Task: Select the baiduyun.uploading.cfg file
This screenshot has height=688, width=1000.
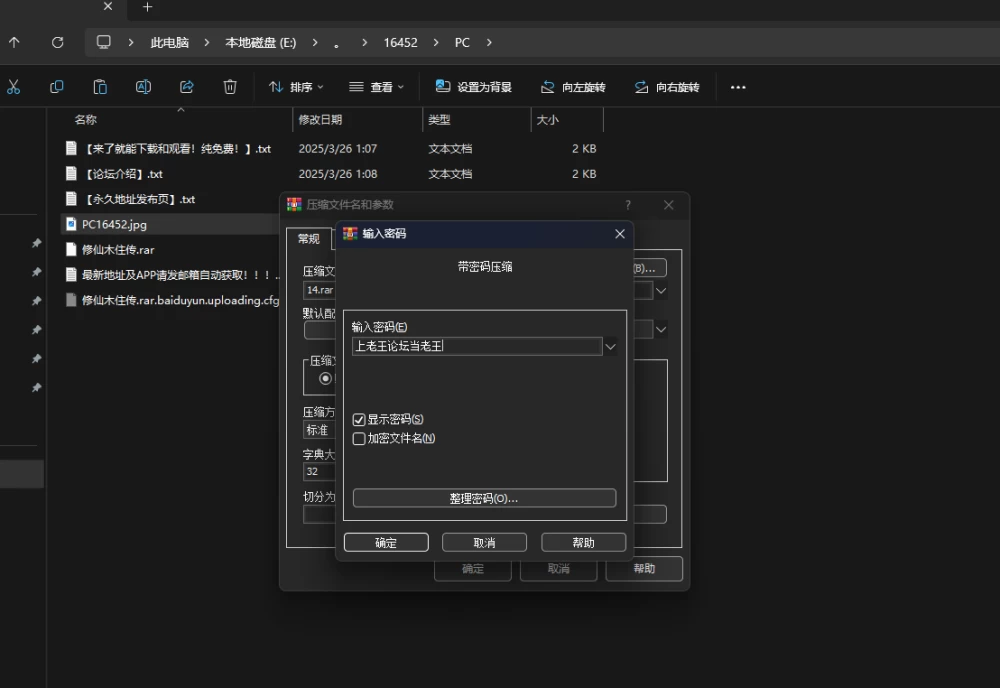Action: 180,300
